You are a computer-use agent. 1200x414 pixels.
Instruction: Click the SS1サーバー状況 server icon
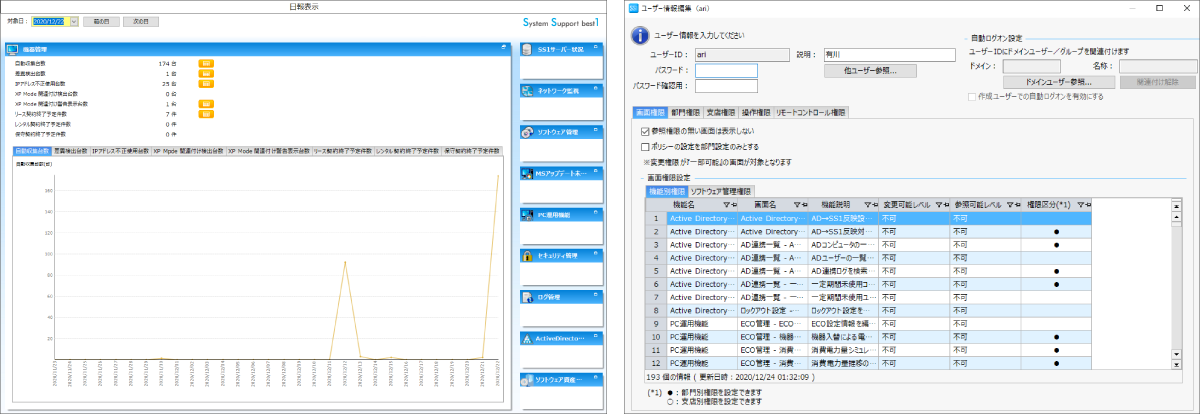[x=528, y=49]
